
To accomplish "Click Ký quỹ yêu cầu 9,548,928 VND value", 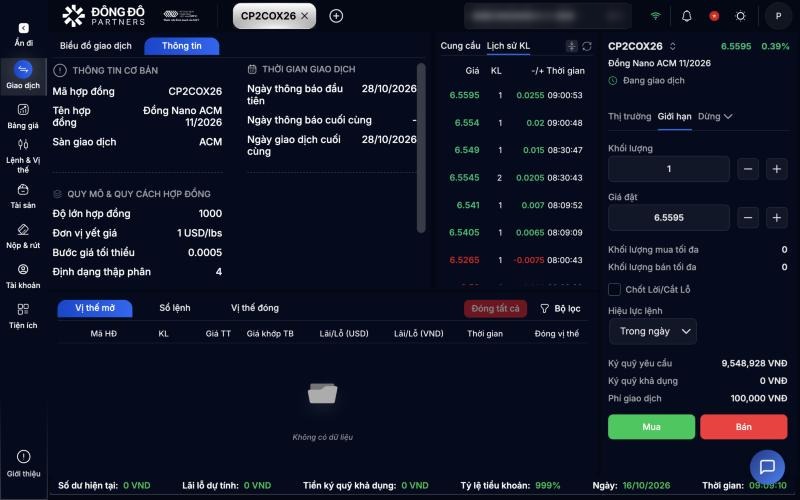I will pos(754,363).
